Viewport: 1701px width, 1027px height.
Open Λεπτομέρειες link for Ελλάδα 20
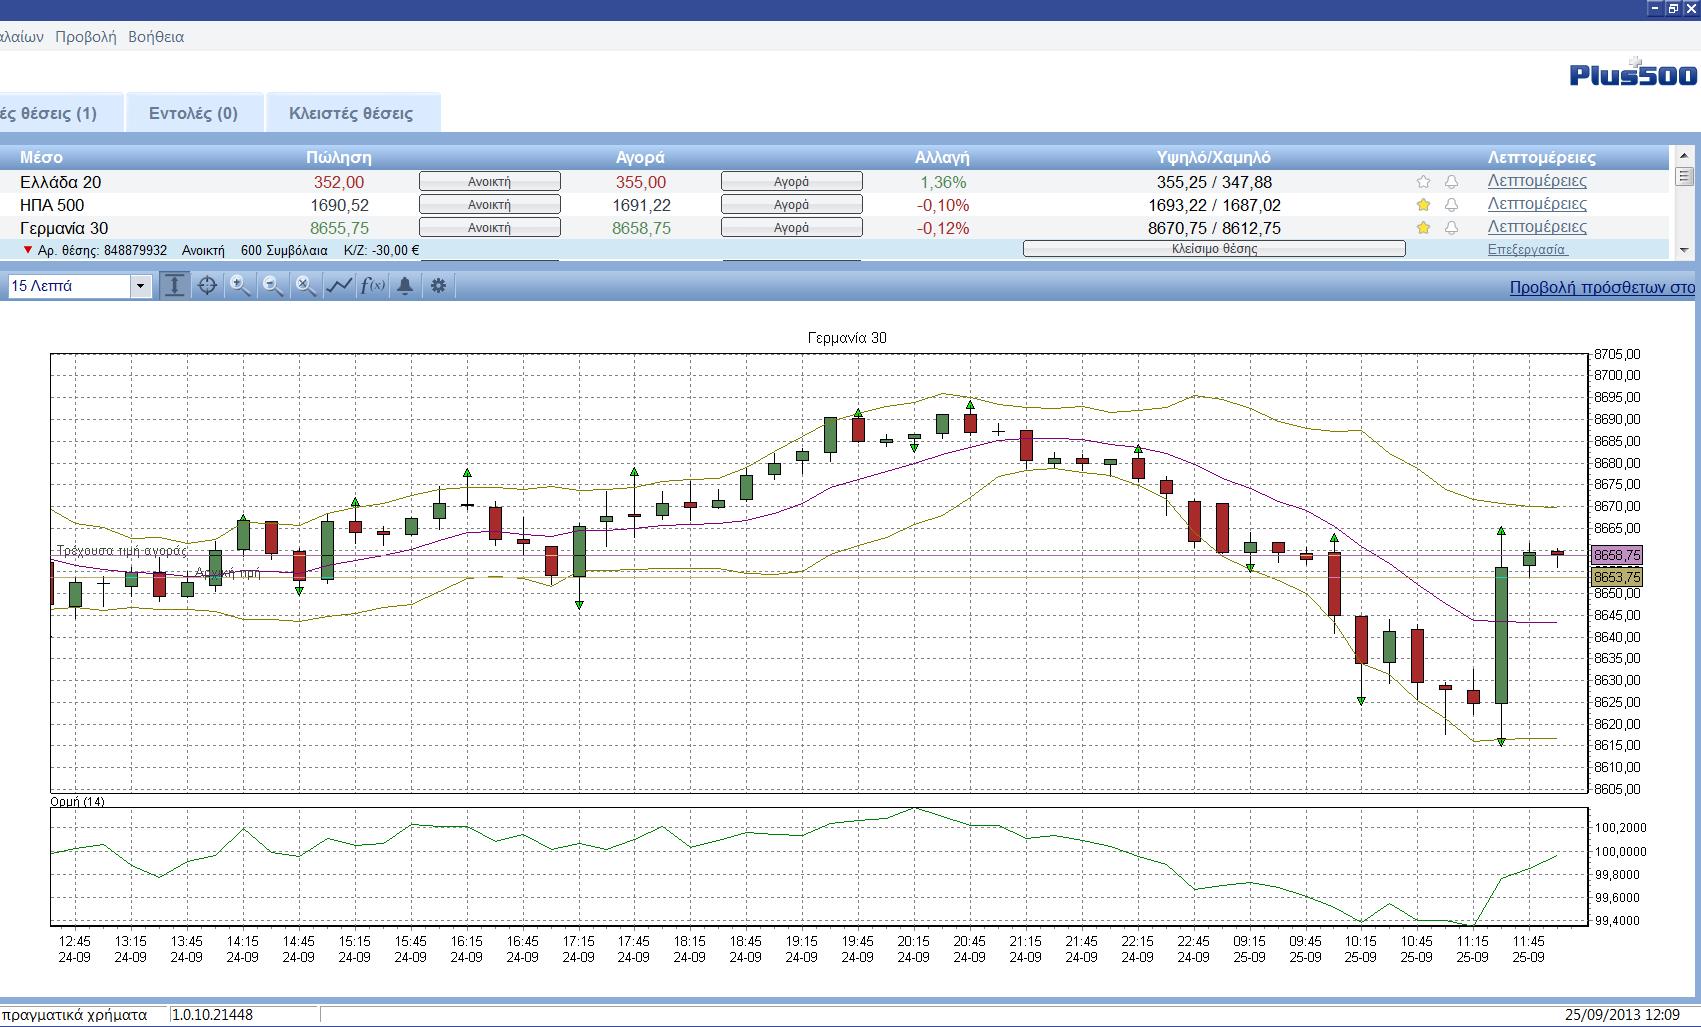click(1537, 181)
